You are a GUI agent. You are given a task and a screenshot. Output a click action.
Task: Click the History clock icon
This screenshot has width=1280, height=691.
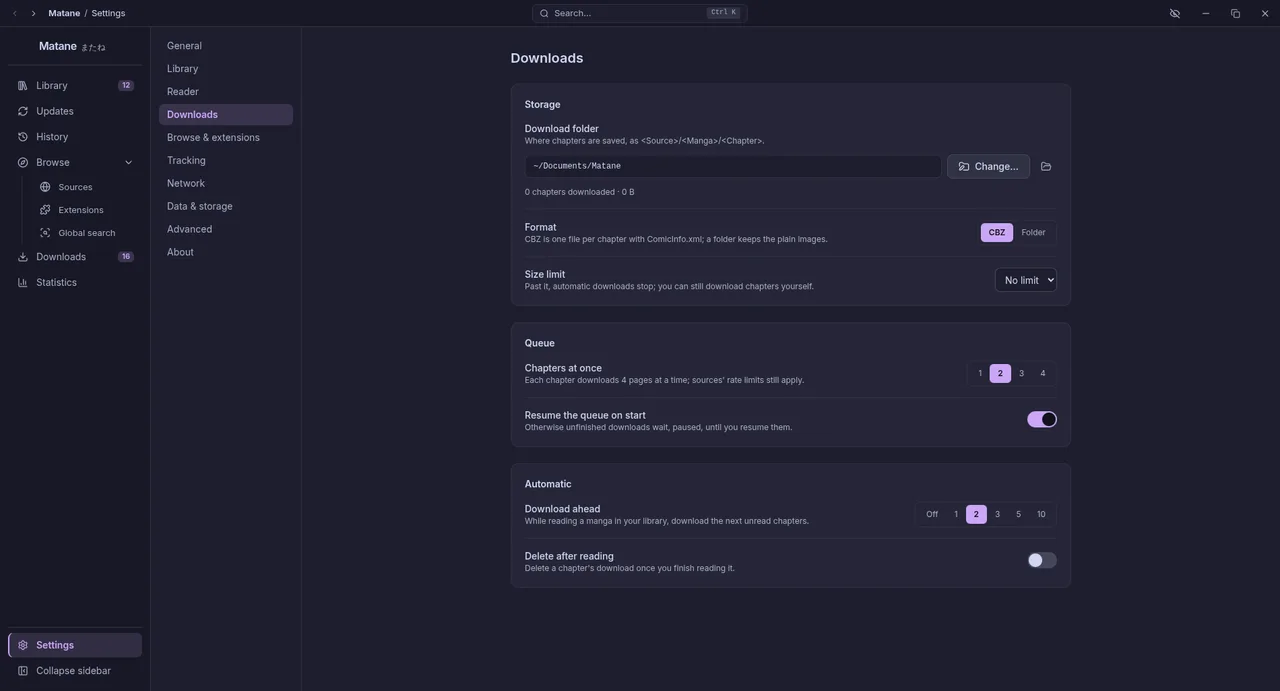point(22,137)
